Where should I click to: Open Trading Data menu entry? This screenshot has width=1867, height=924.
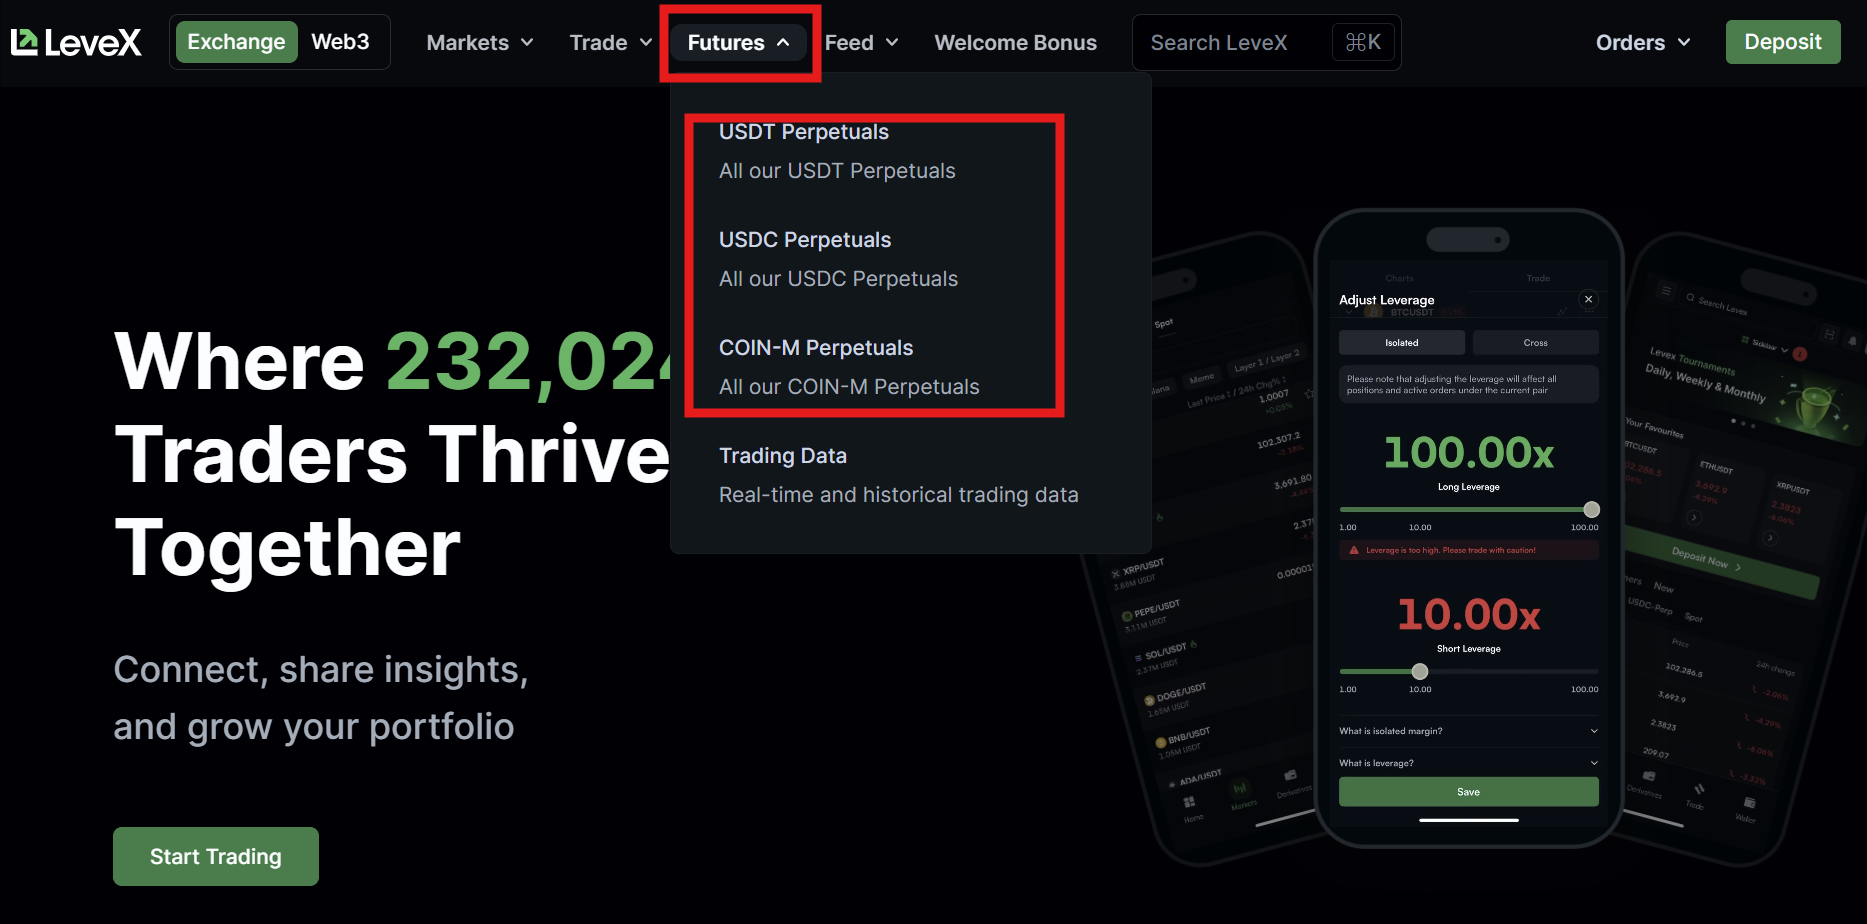click(x=898, y=476)
